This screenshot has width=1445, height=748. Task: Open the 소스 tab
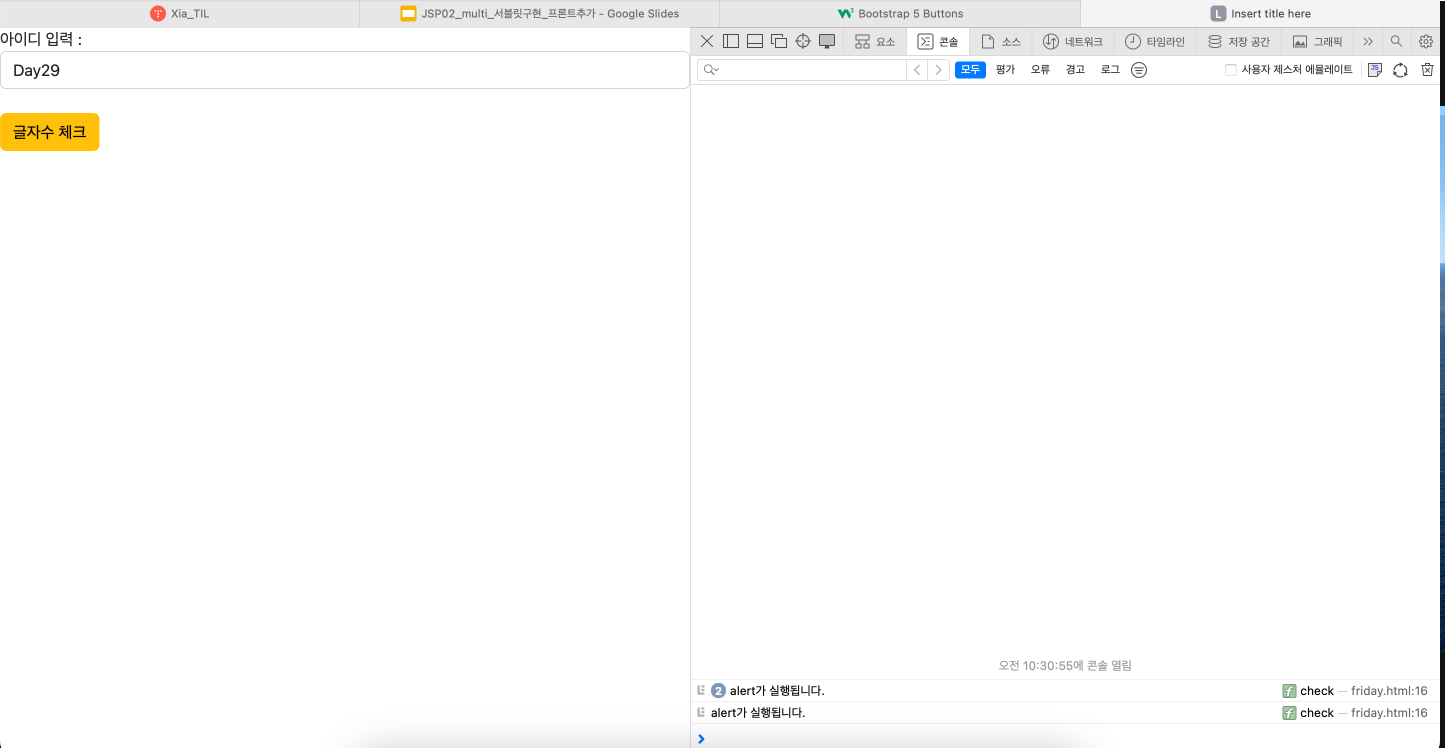(x=1000, y=41)
